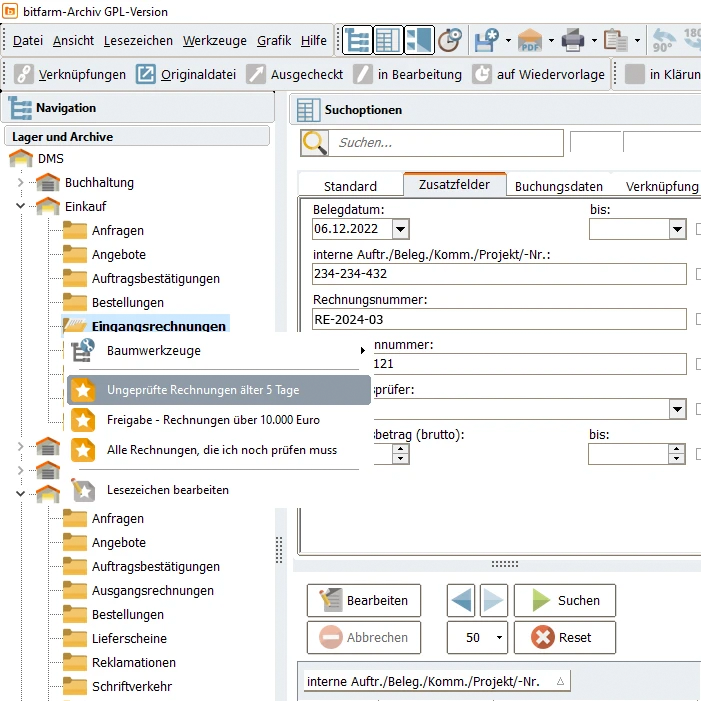Click the table list view toolbar icon
This screenshot has height=701, width=701.
coord(387,40)
